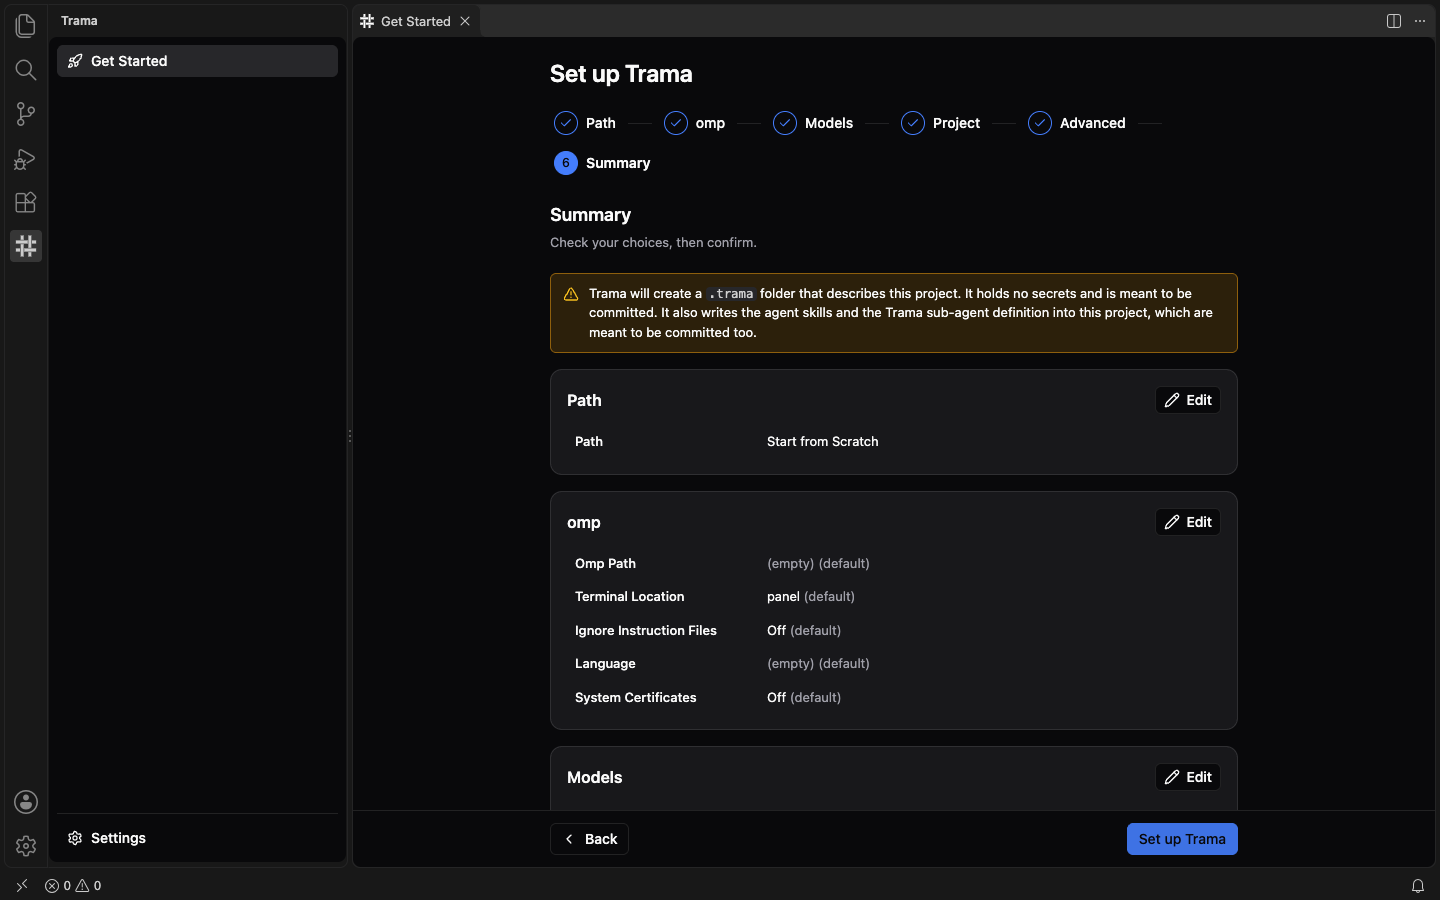The image size is (1440, 900).
Task: Confirm with the Set up Trama button
Action: (1182, 839)
